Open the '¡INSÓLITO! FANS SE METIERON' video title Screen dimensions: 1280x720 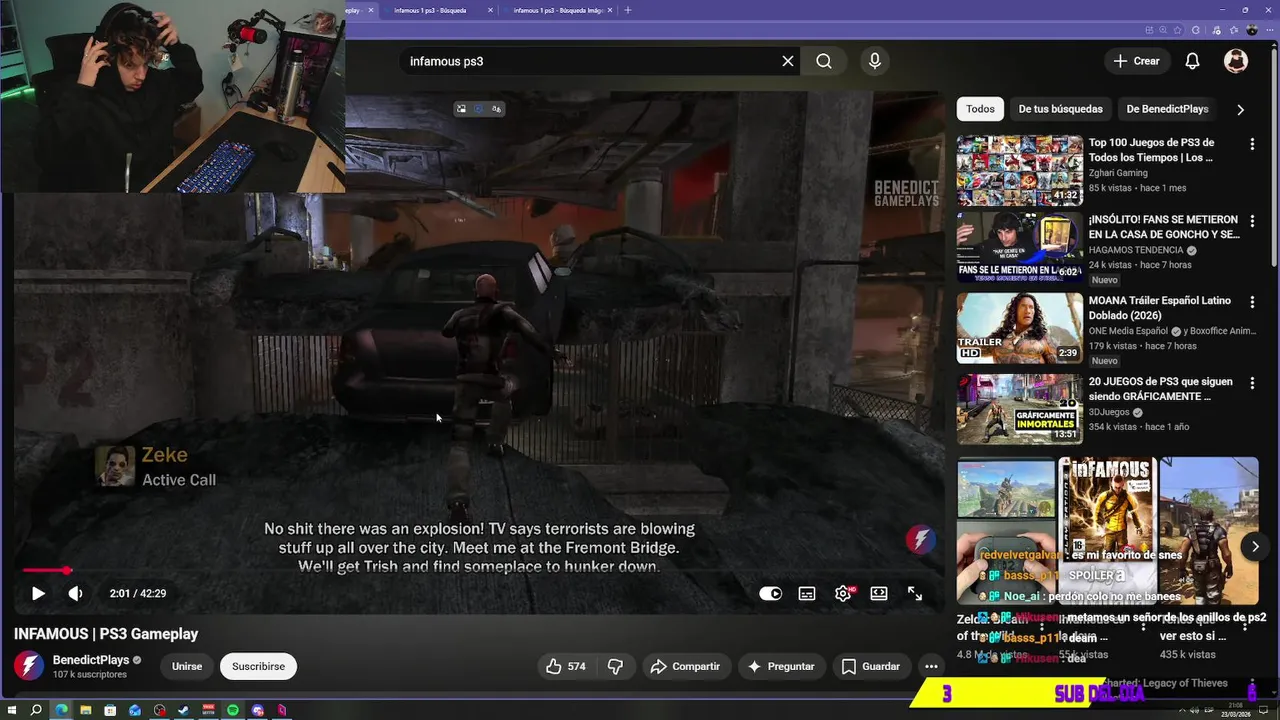[x=1164, y=227]
